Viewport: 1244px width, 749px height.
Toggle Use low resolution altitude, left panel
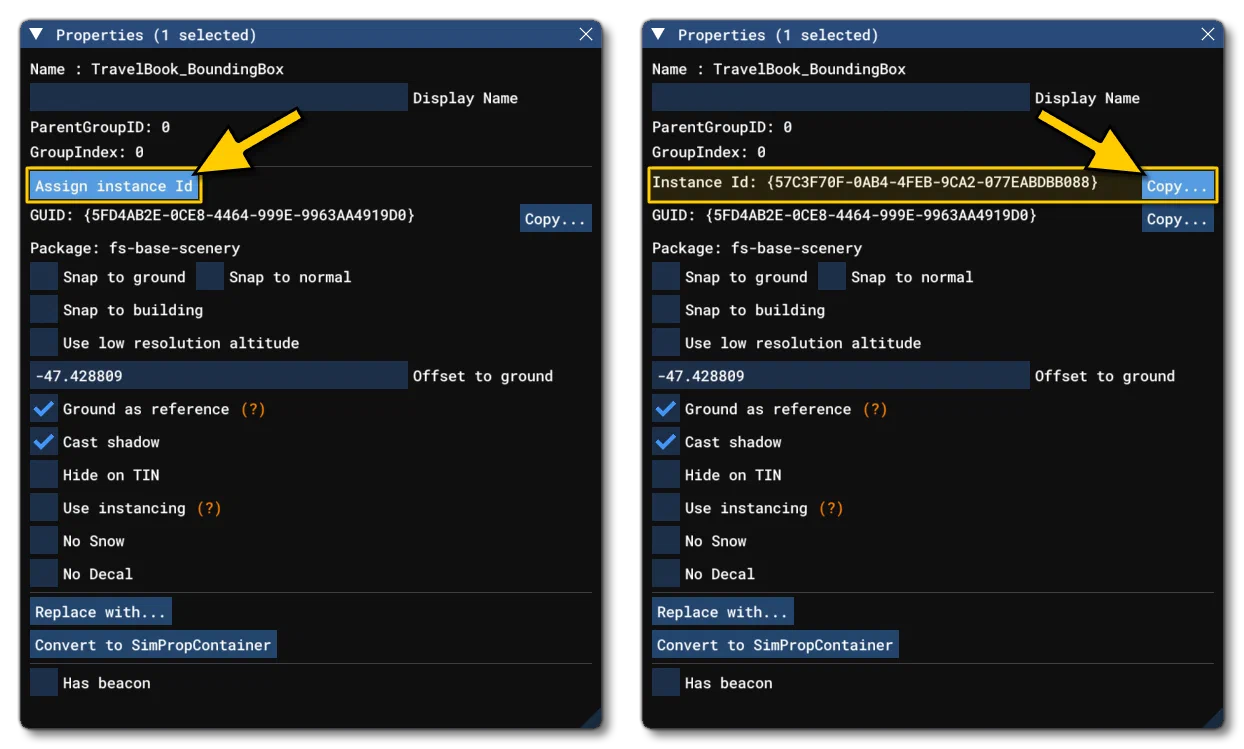tap(44, 343)
